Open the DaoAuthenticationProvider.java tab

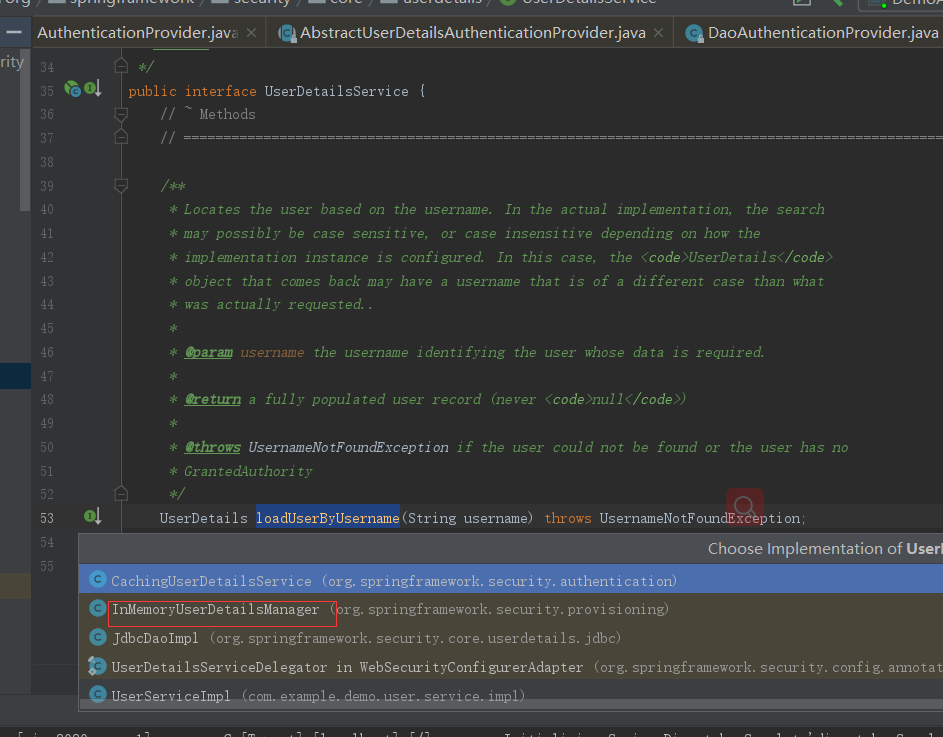823,32
